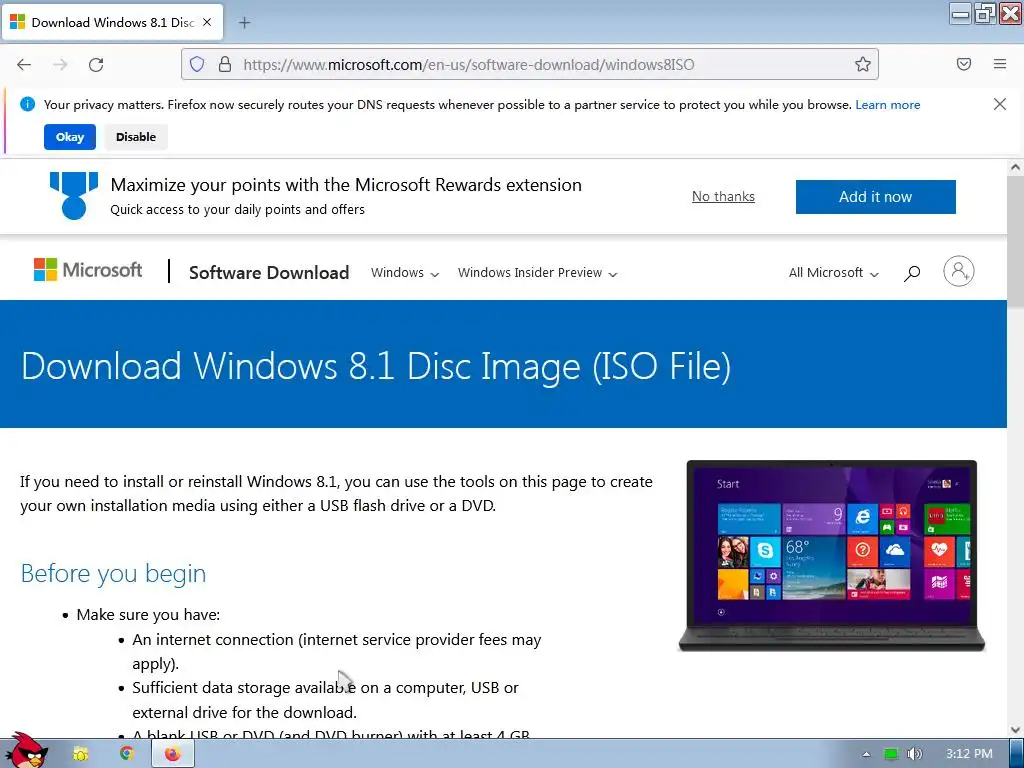1024x768 pixels.
Task: Expand Windows Insider Preview dropdown
Action: coord(537,273)
